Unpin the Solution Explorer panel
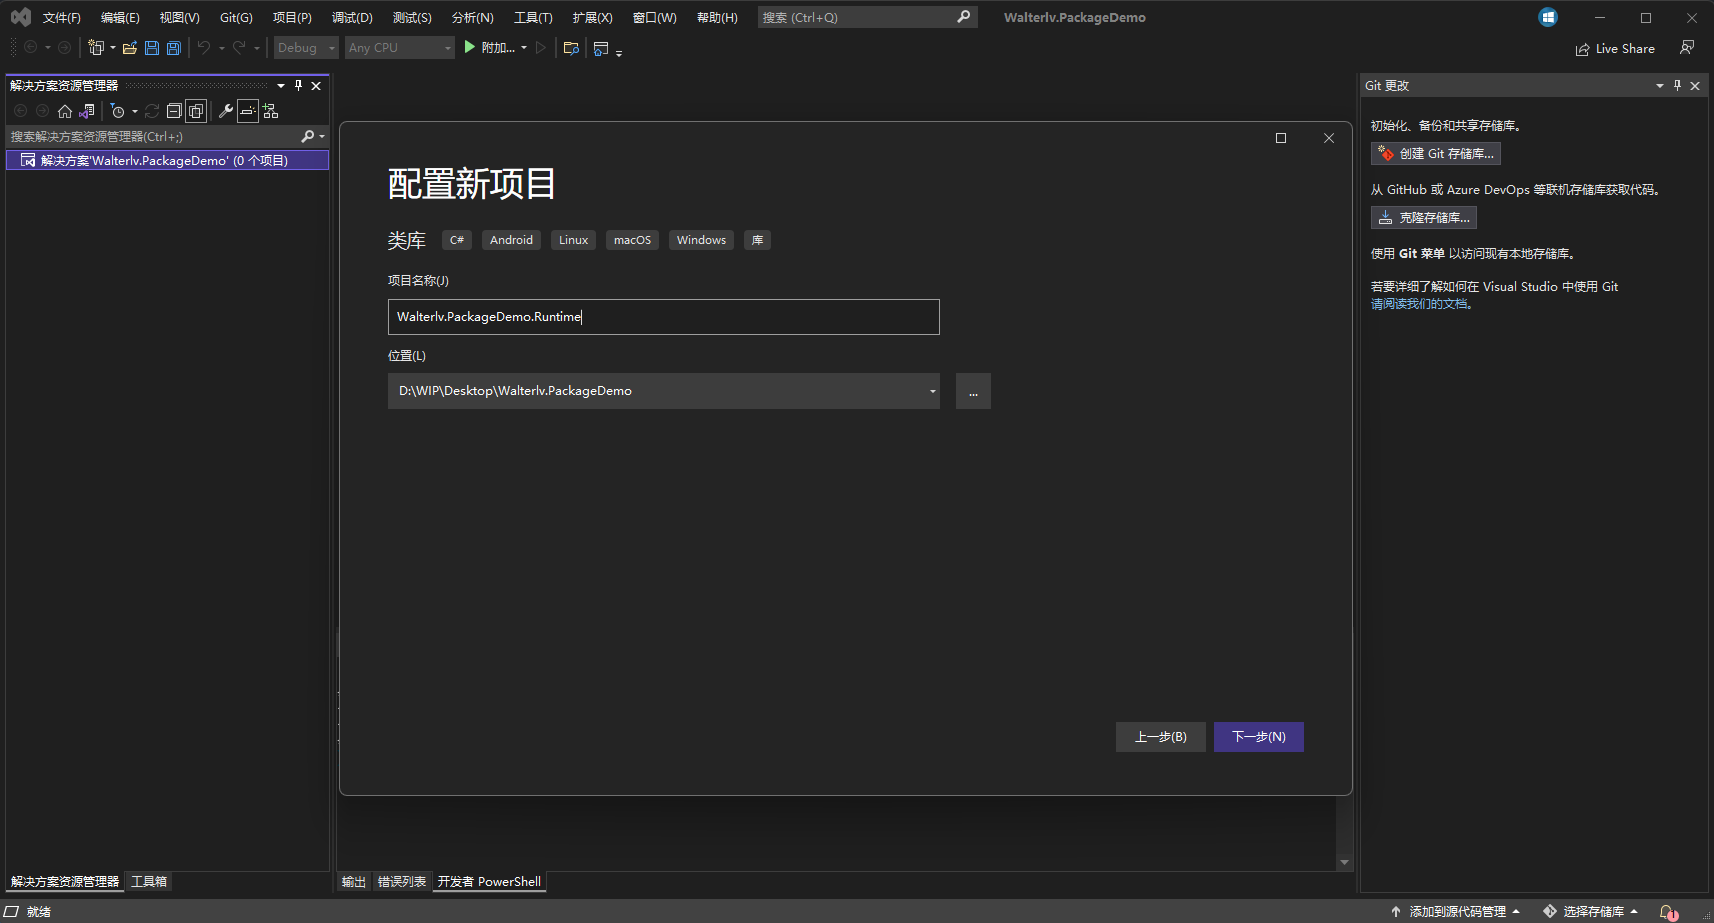Viewport: 1714px width, 923px height. (x=297, y=85)
